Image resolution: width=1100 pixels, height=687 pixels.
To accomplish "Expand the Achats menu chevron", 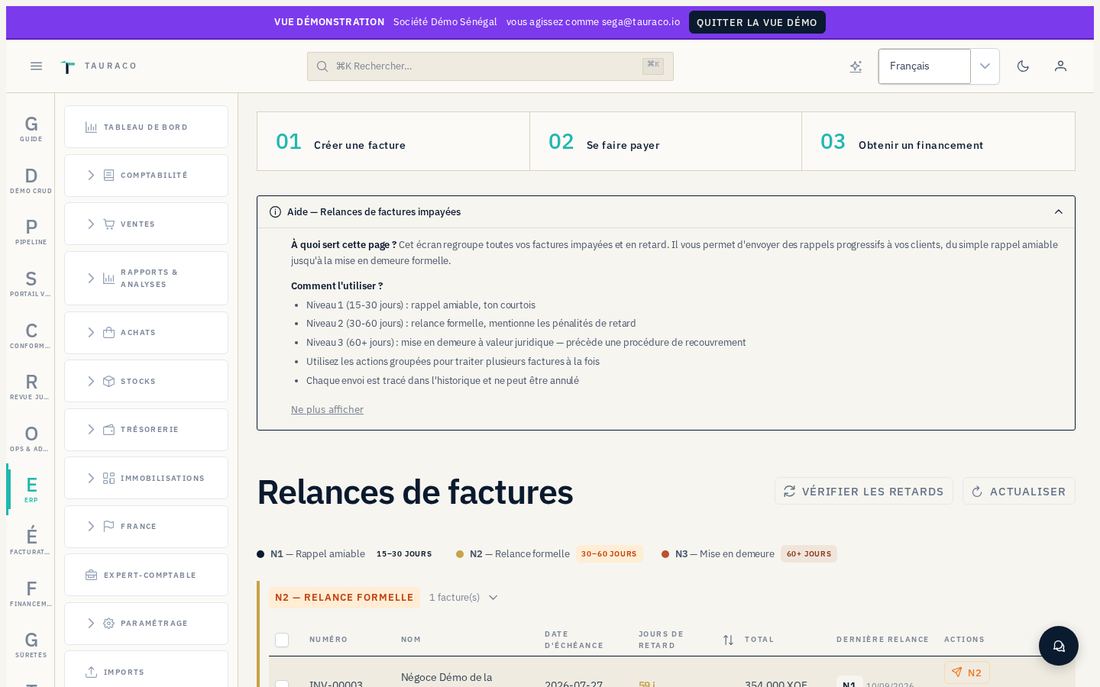I will [90, 333].
